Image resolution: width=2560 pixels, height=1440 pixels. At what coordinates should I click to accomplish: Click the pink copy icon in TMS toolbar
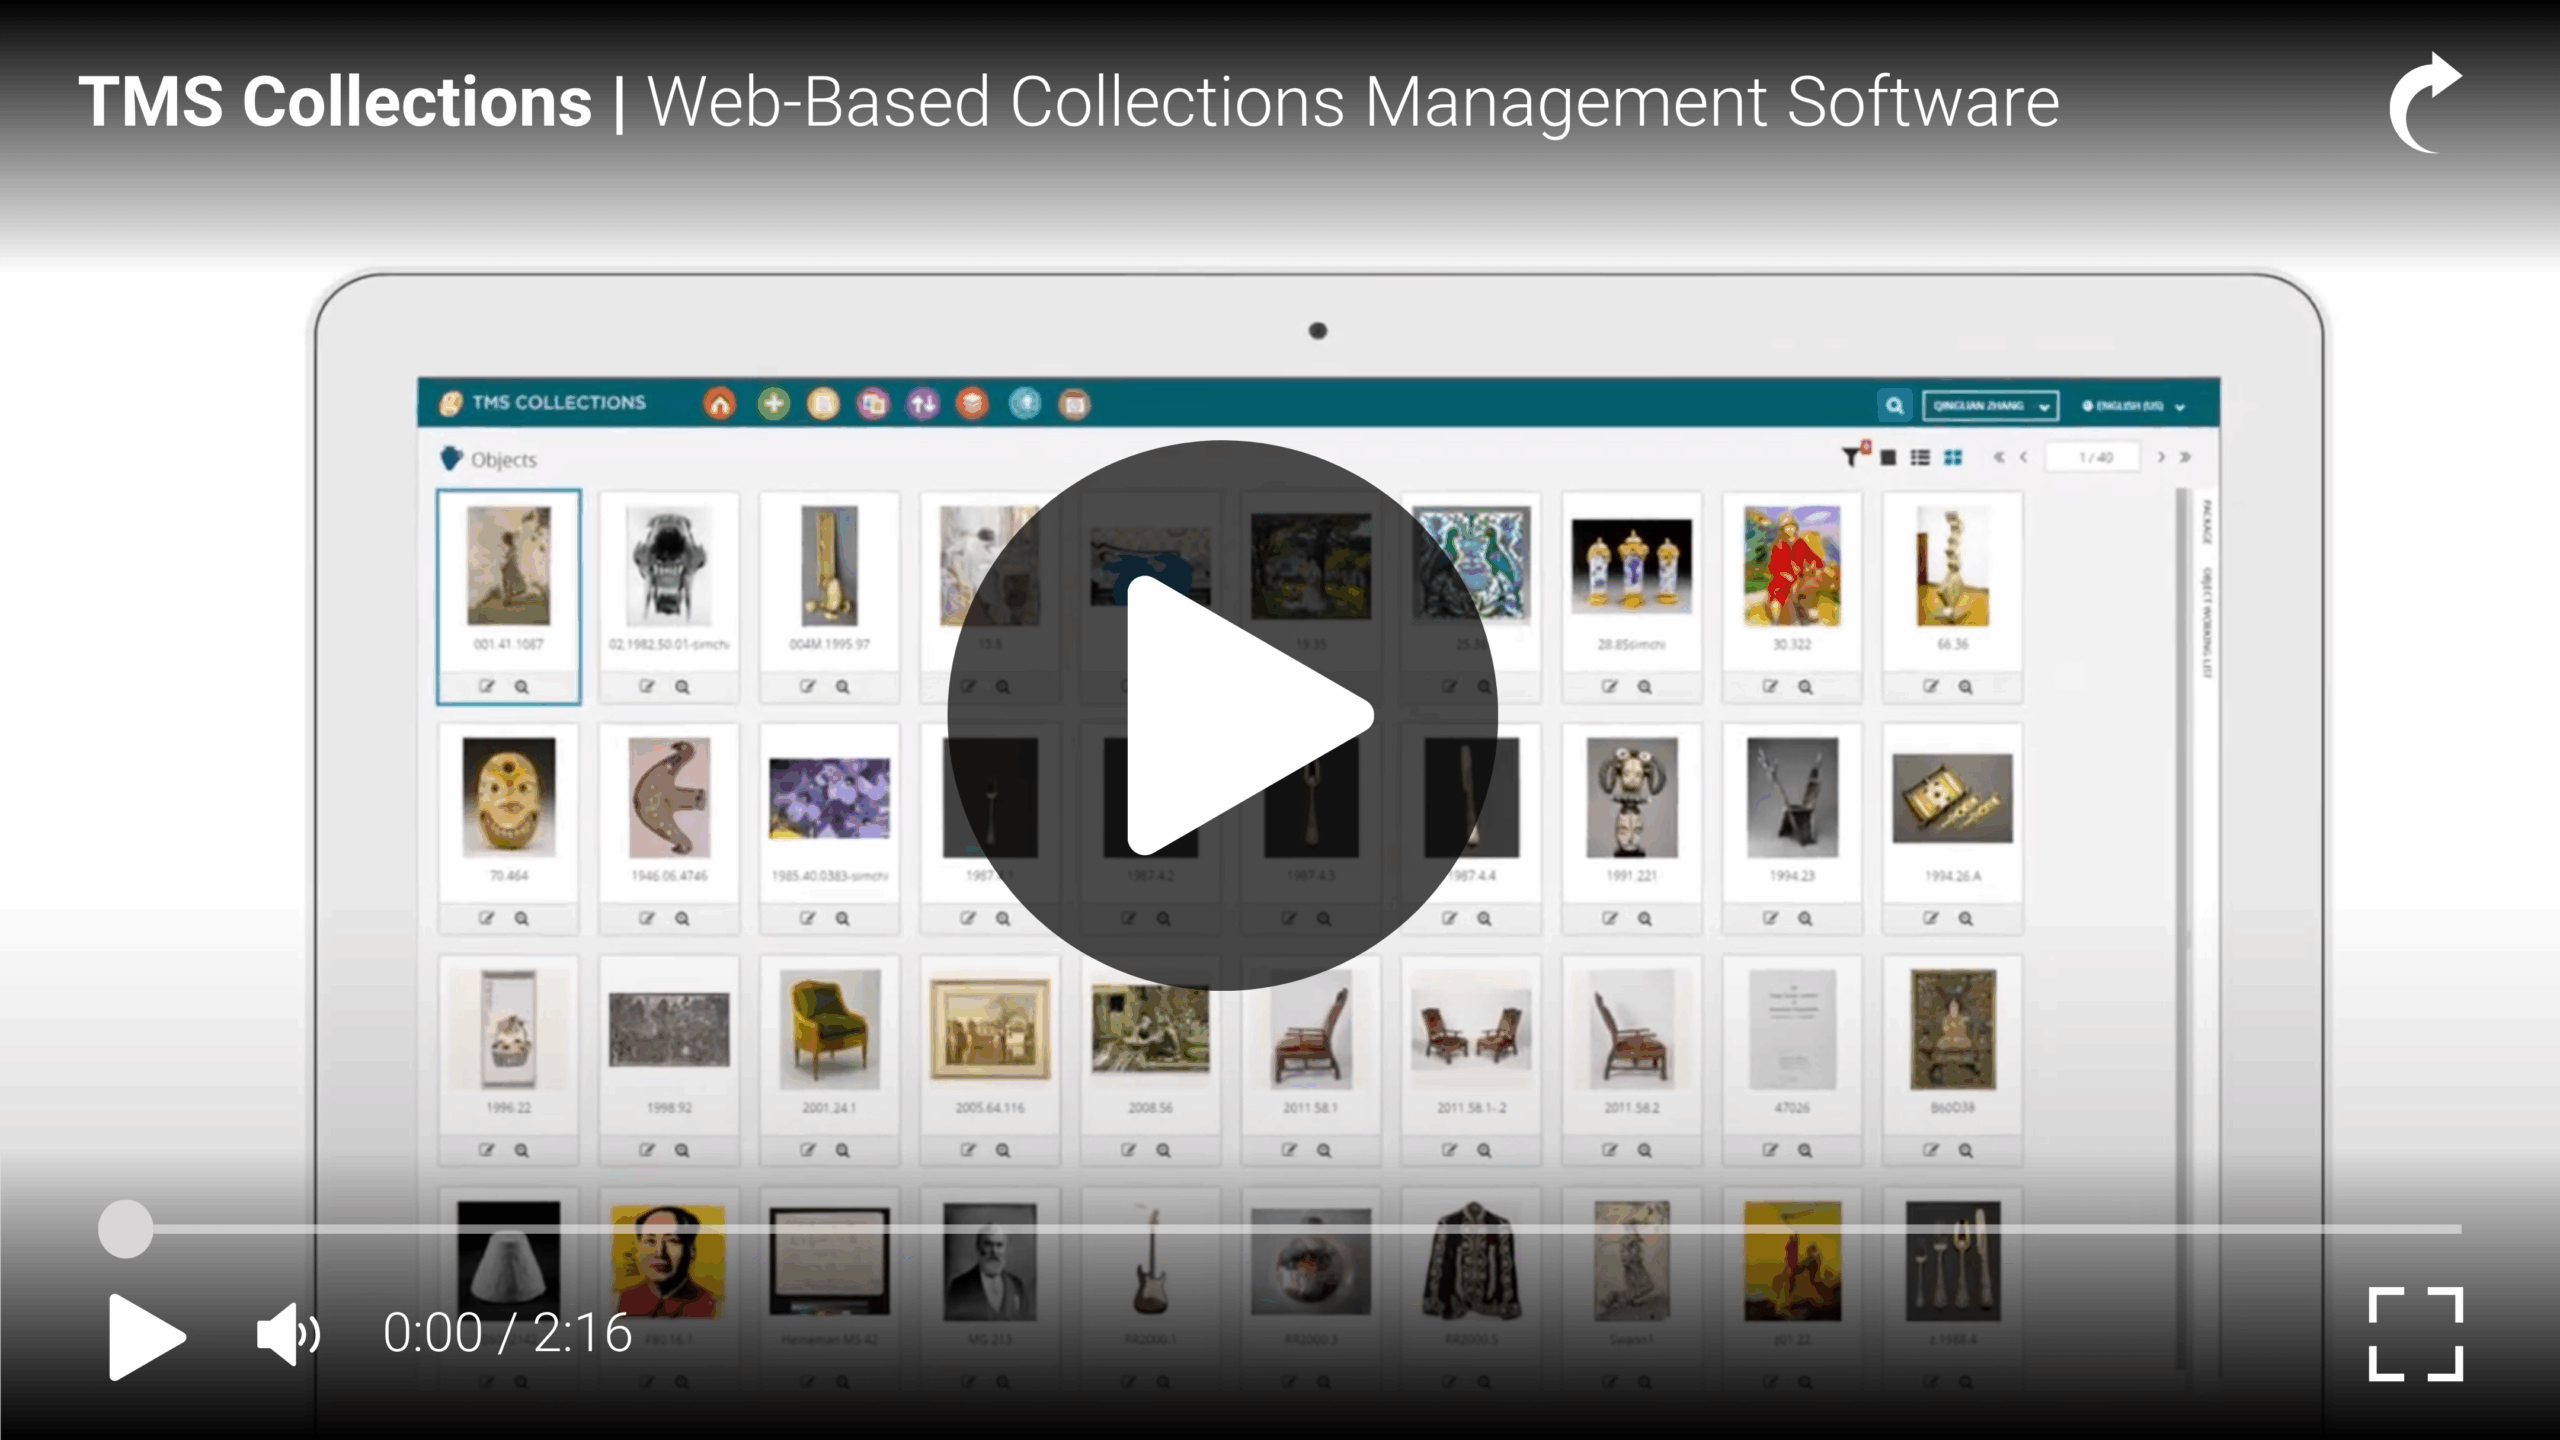pyautogui.click(x=873, y=404)
